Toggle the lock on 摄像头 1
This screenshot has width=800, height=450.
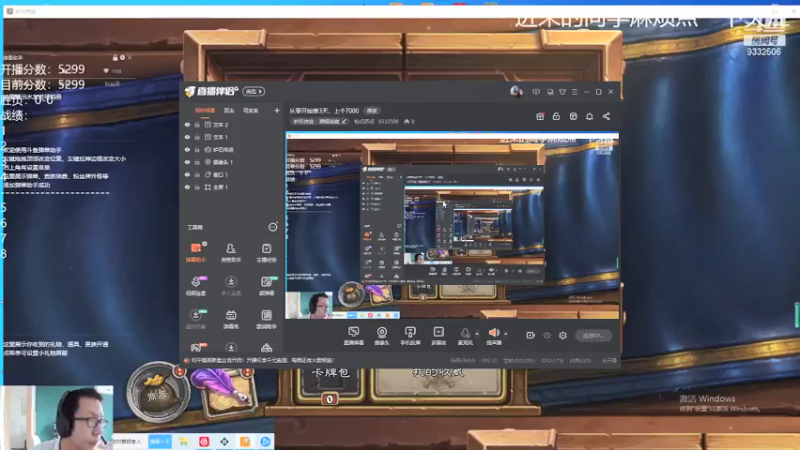(197, 162)
